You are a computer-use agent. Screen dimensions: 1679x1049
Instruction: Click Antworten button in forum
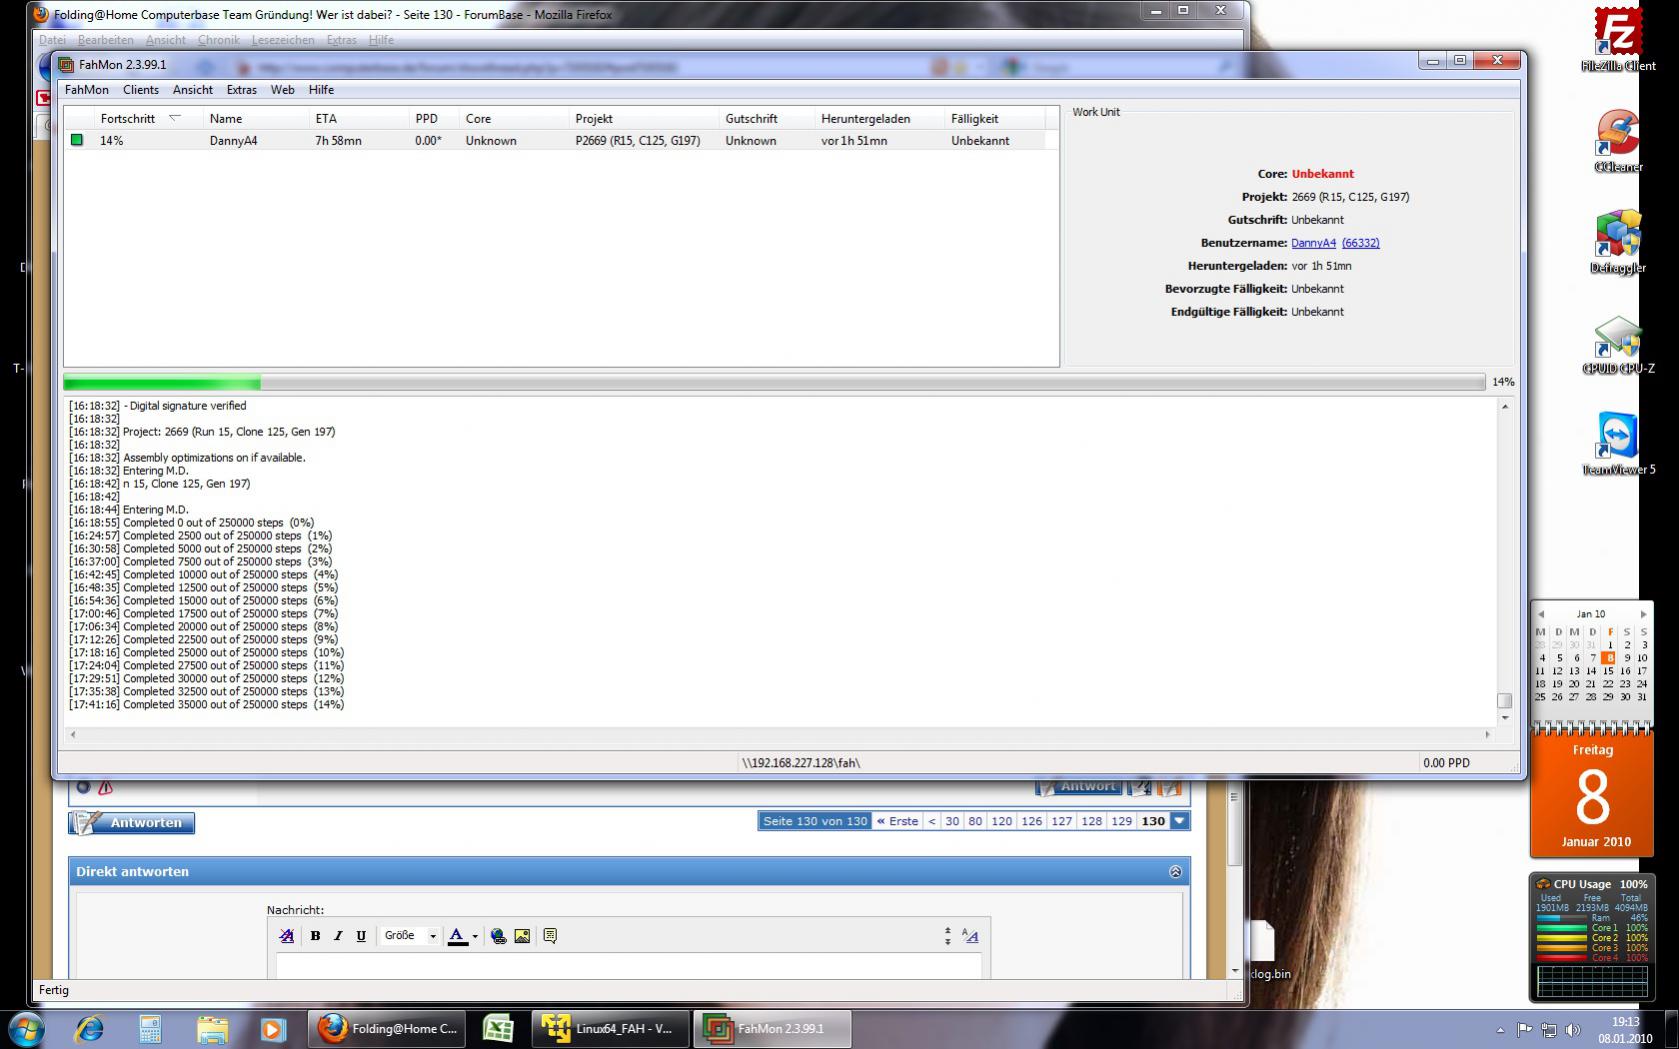pos(132,823)
